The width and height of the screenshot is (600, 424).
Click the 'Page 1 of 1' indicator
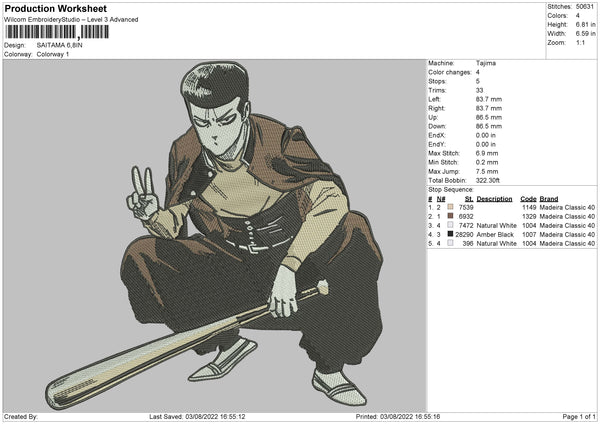[x=579, y=416]
